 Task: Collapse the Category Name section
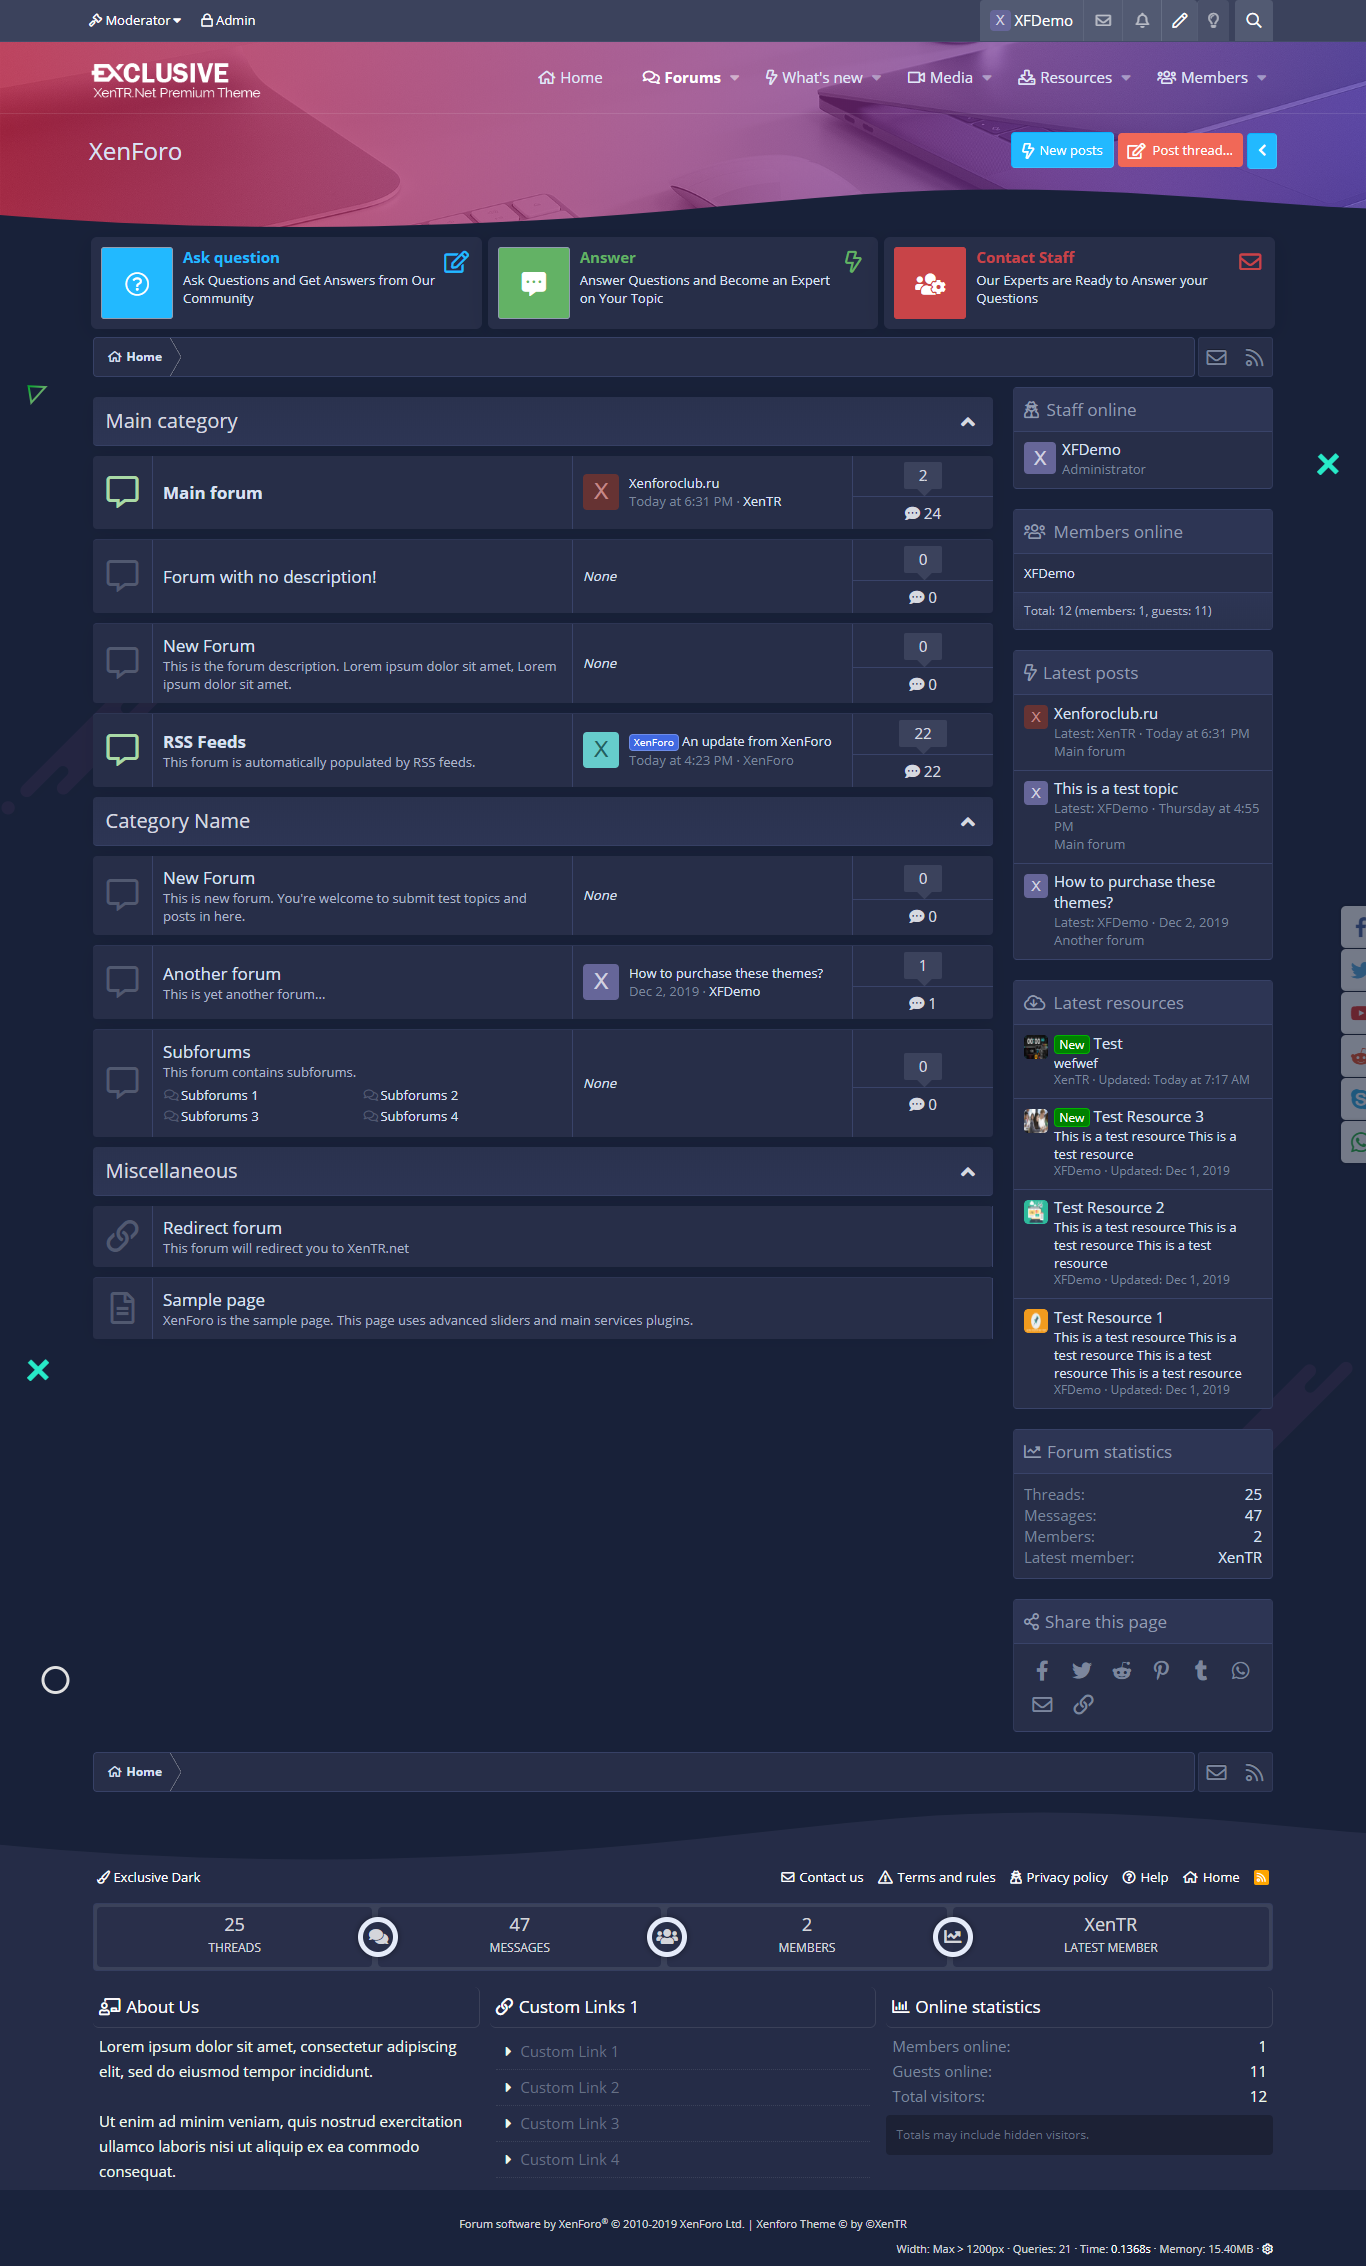(x=967, y=822)
